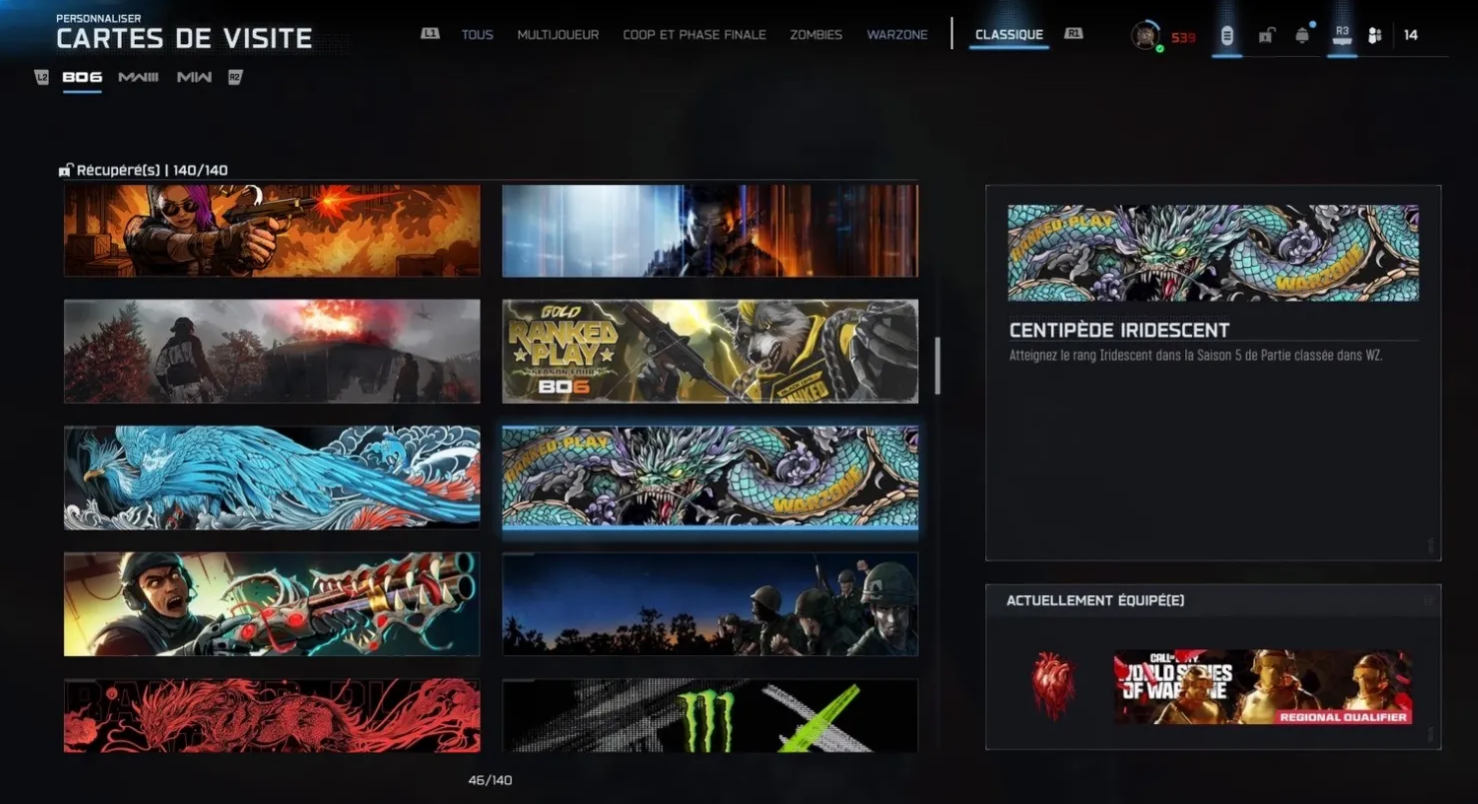This screenshot has height=804, width=1478.
Task: Click the friends count 14
Action: pos(1410,35)
